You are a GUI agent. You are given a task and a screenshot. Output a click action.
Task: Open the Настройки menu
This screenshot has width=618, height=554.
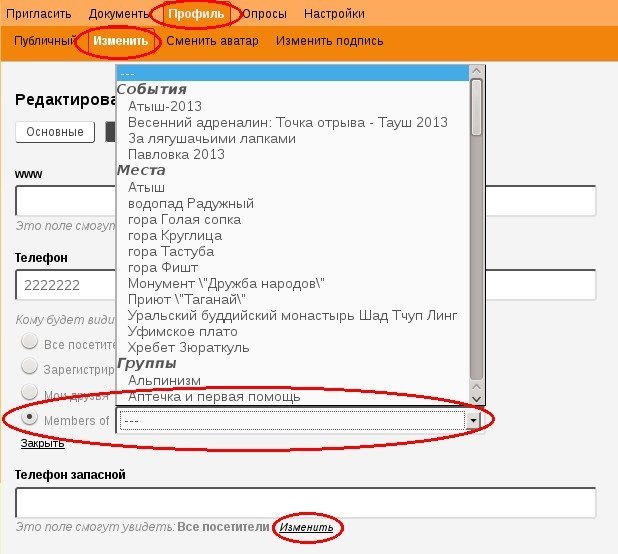[x=334, y=14]
